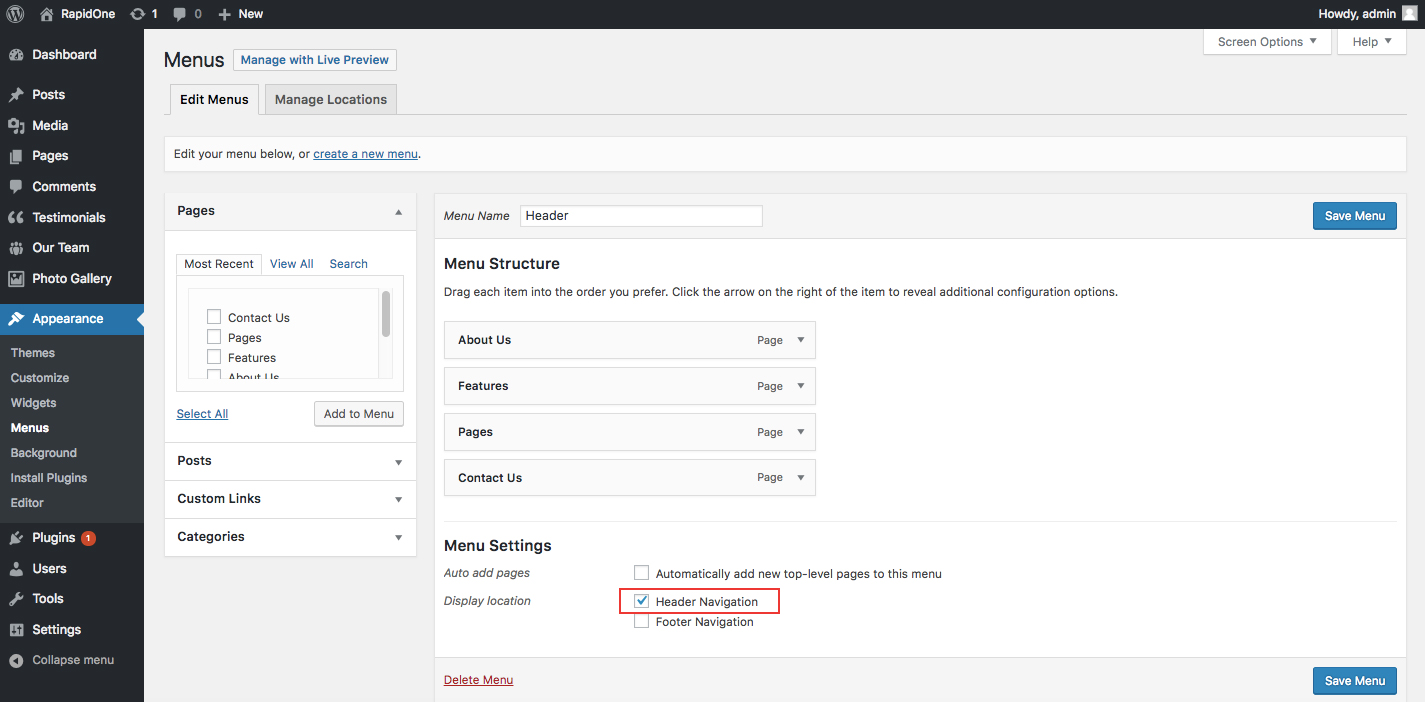This screenshot has width=1425, height=702.
Task: Check the Pages page checkbox
Action: (x=214, y=337)
